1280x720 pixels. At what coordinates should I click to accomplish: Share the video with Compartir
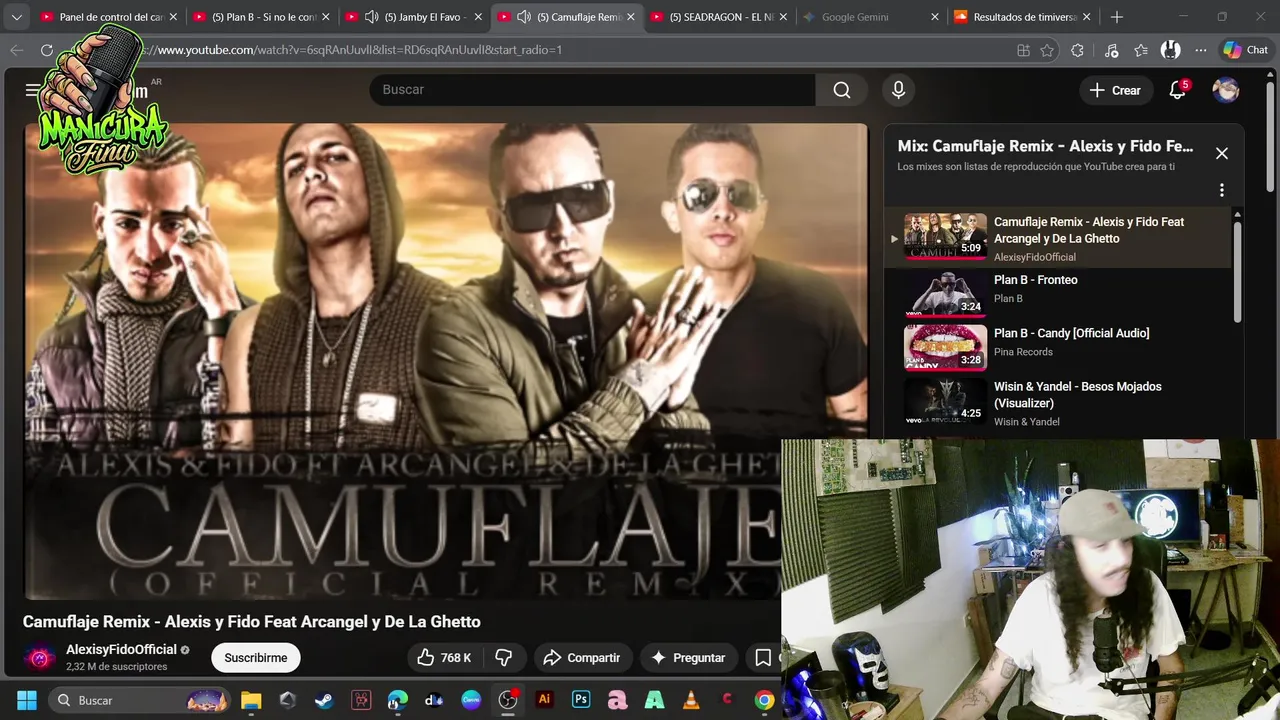click(582, 657)
